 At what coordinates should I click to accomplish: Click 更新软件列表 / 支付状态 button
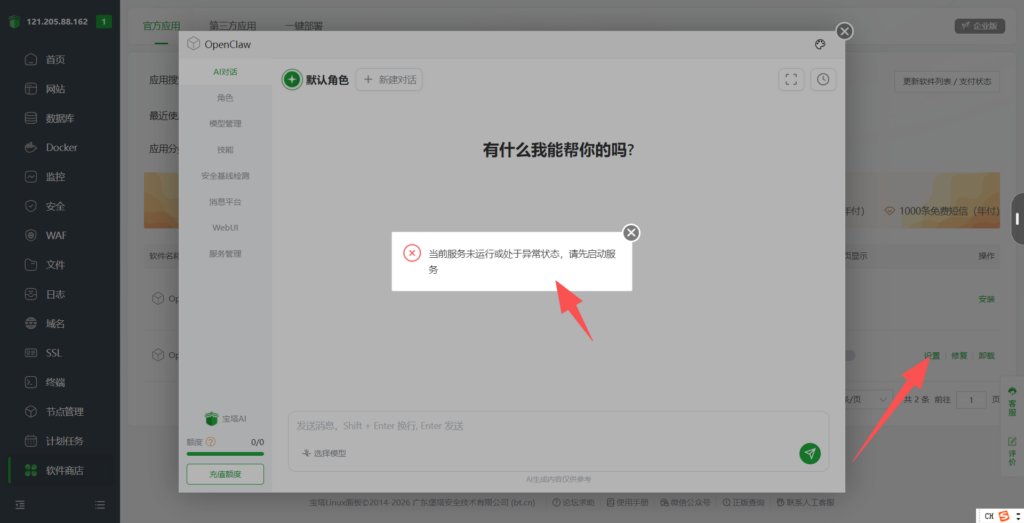pyautogui.click(x=947, y=82)
